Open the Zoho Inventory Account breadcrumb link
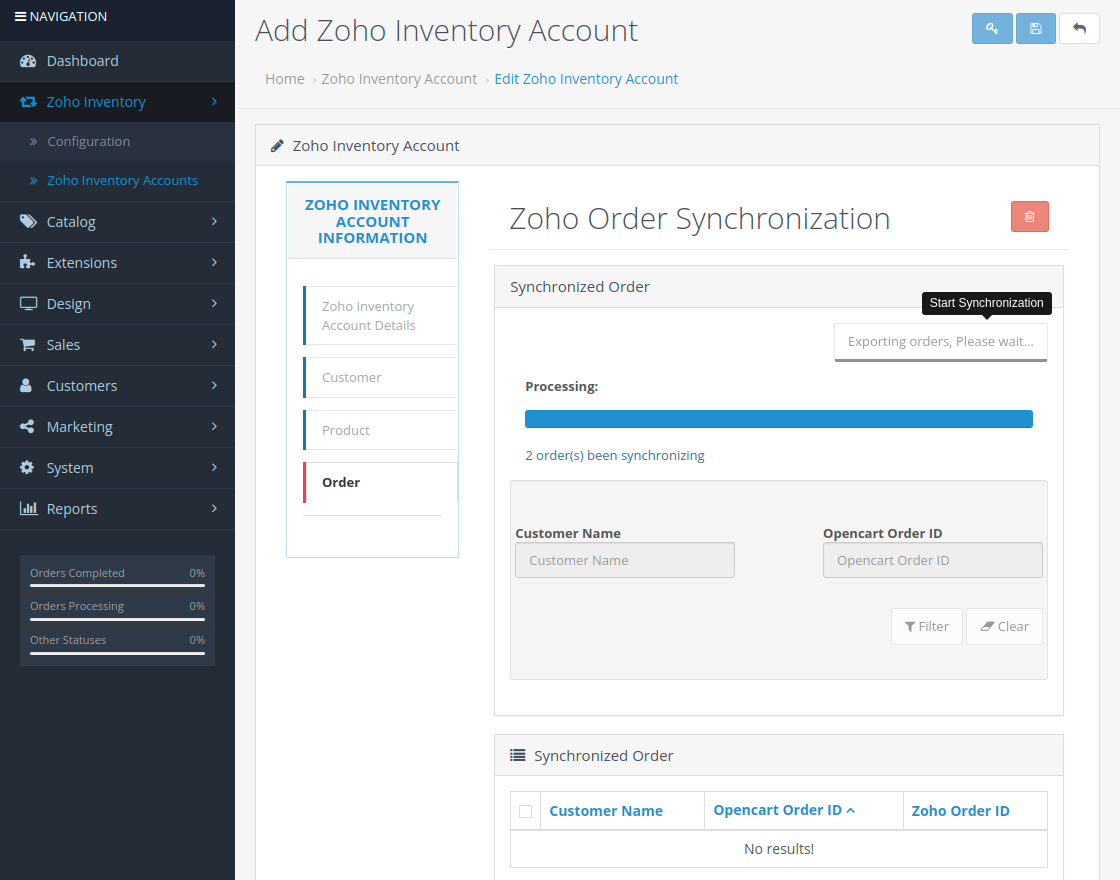Viewport: 1120px width, 880px height. [x=399, y=78]
